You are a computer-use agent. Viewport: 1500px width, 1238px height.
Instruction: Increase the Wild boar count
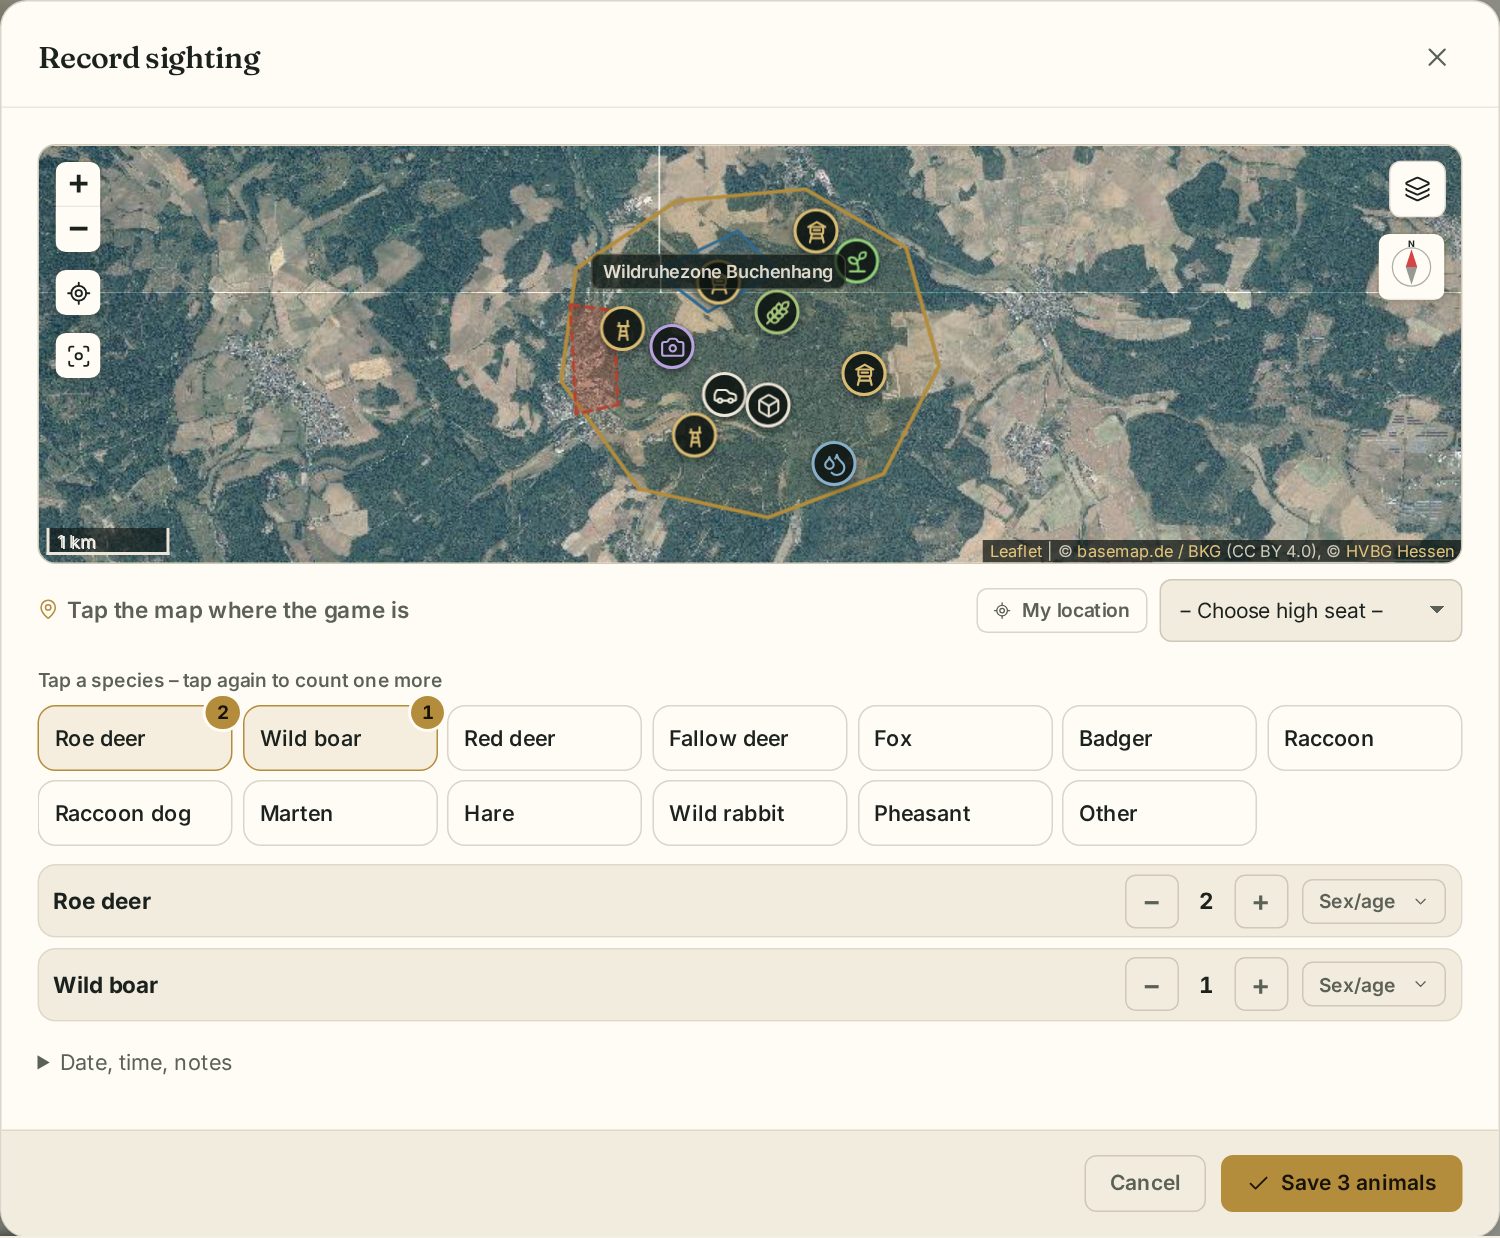1261,985
